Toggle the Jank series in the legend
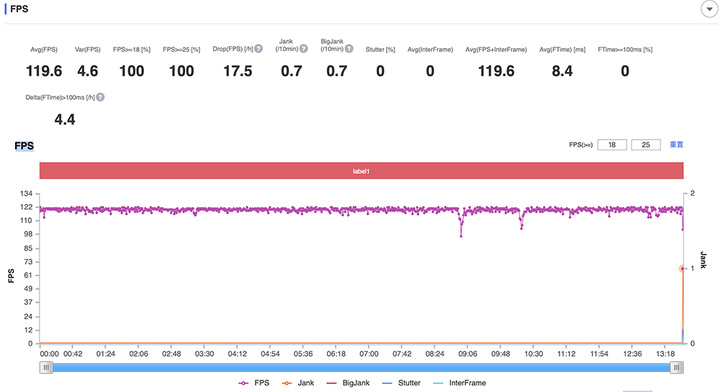This screenshot has width=720, height=392. pos(298,383)
